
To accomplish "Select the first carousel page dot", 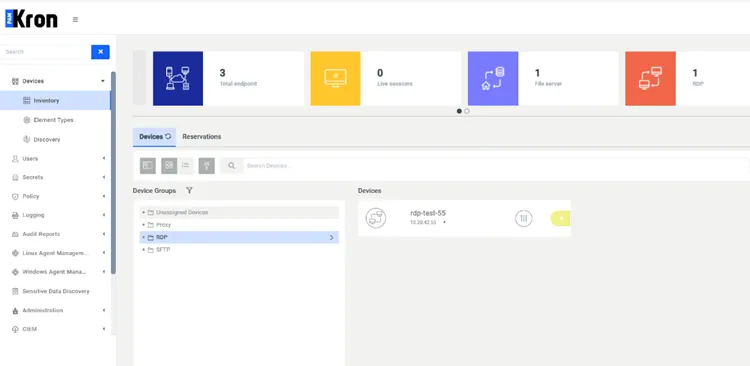I will pos(459,111).
